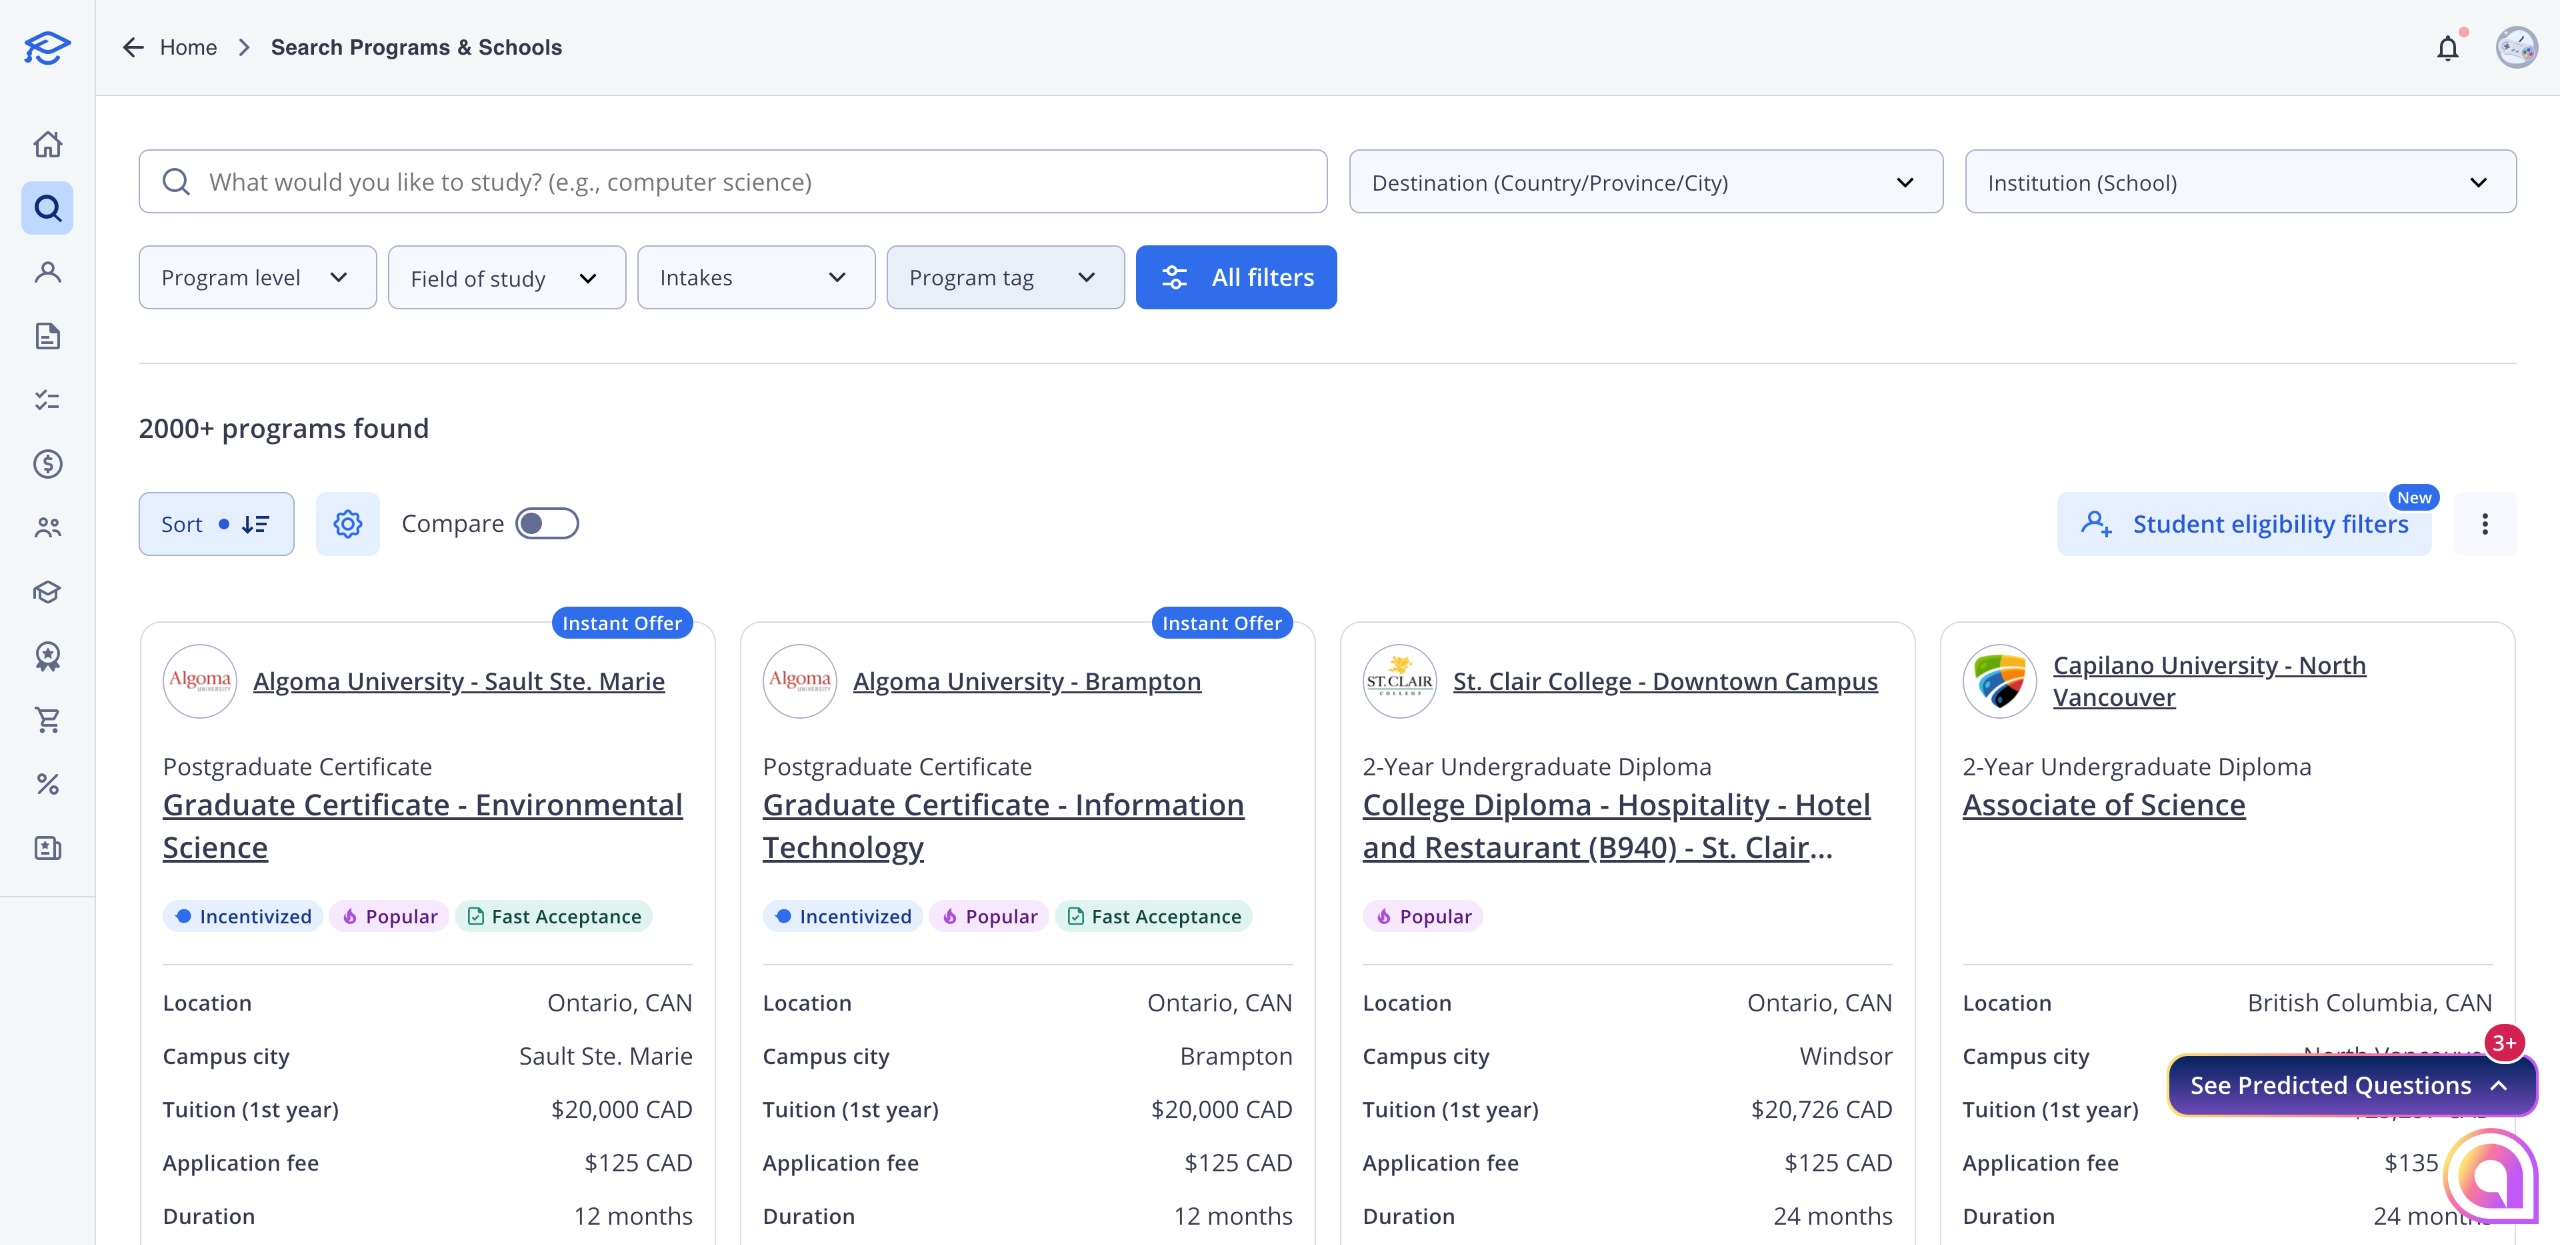
Task: Click the shopping cart sidebar icon
Action: coord(47,720)
